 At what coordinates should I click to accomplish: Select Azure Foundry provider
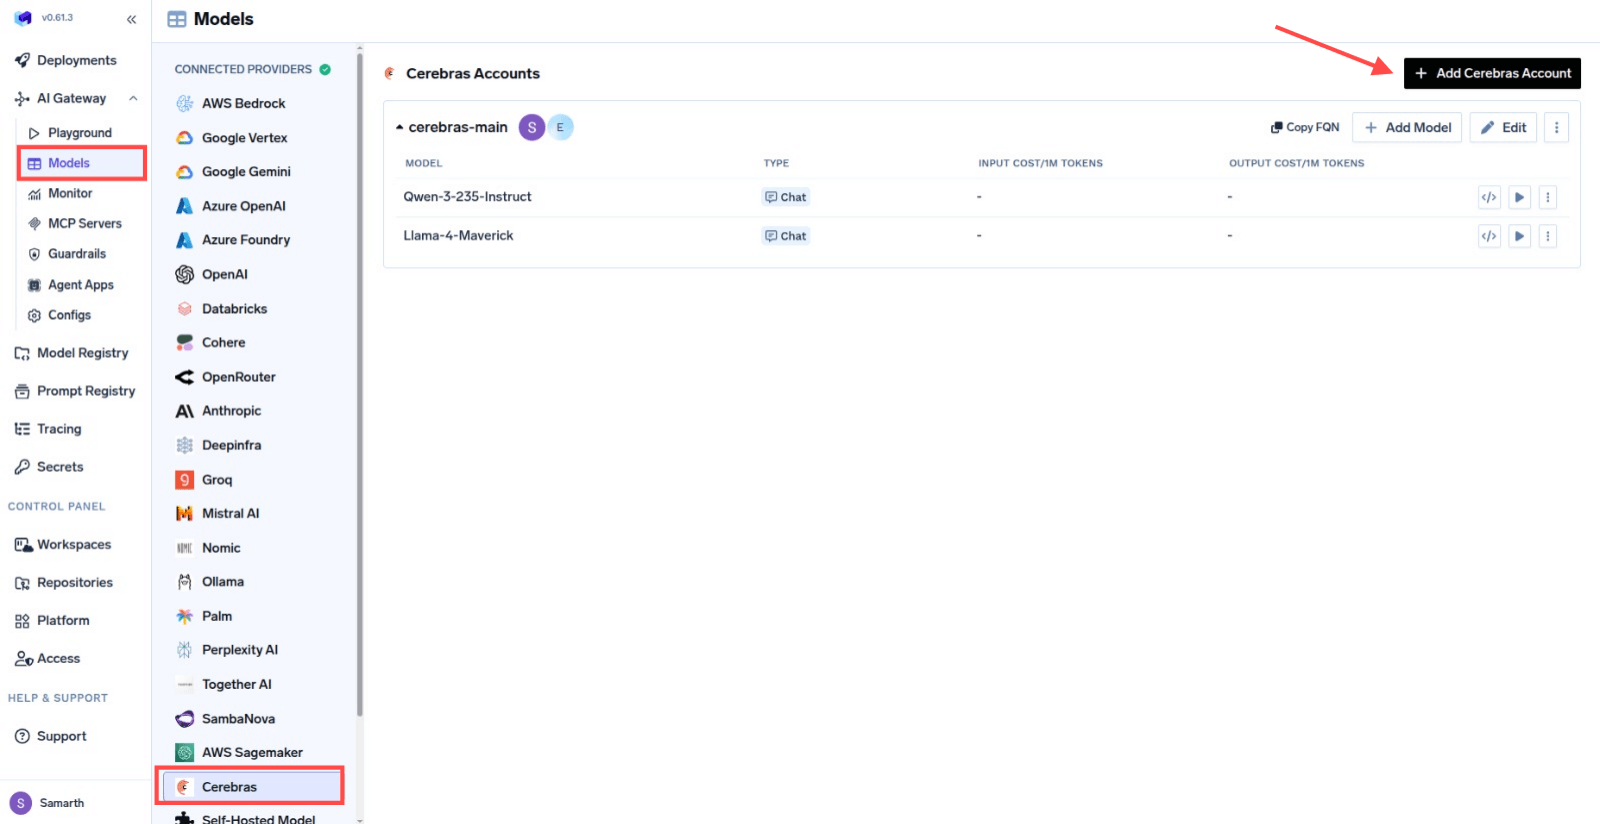[233, 240]
